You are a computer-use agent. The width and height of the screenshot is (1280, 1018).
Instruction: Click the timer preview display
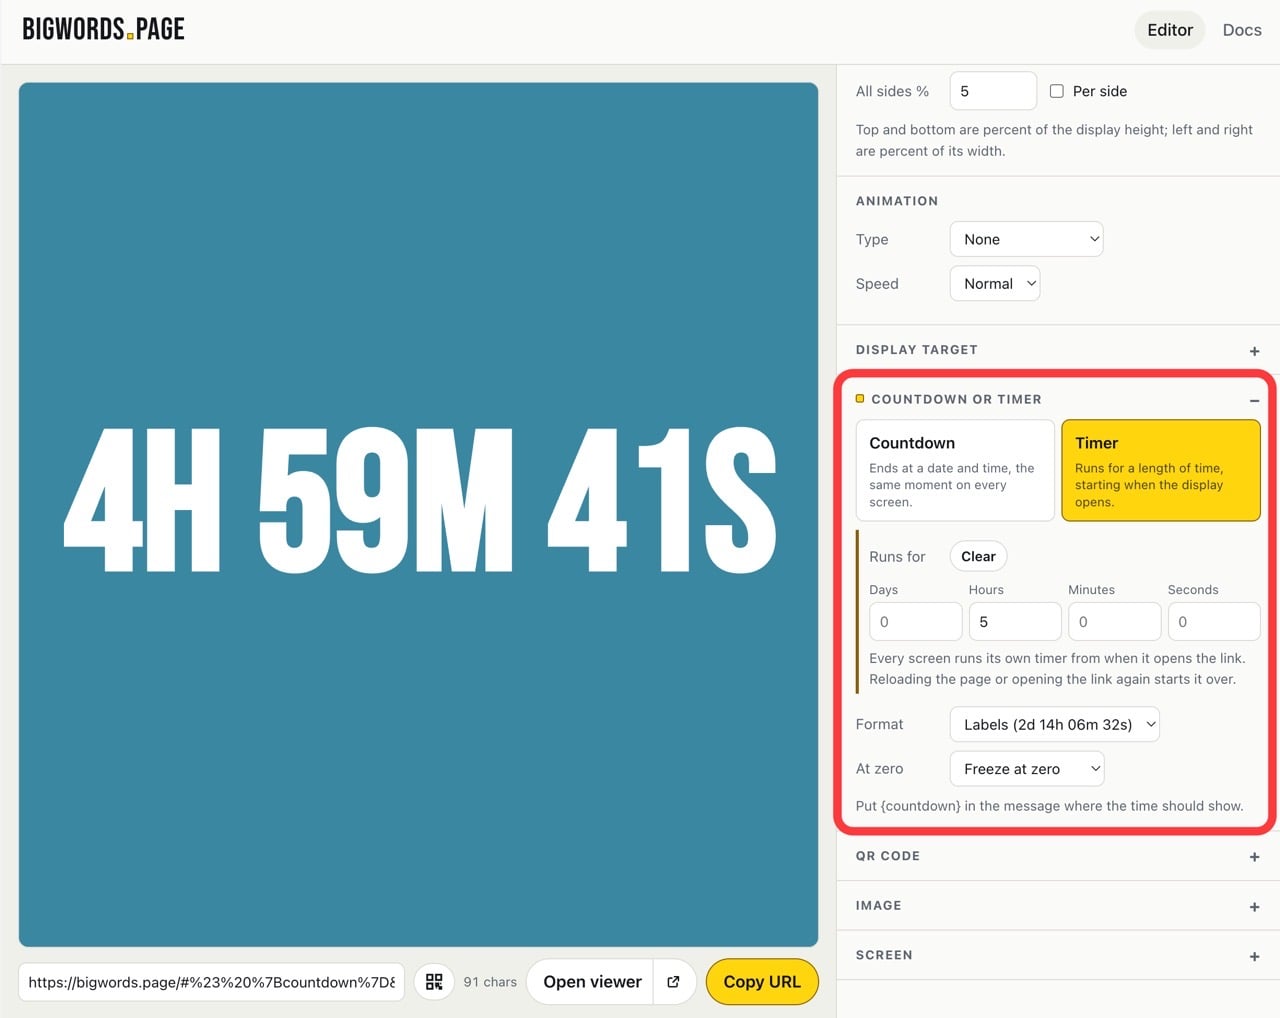[x=418, y=514]
